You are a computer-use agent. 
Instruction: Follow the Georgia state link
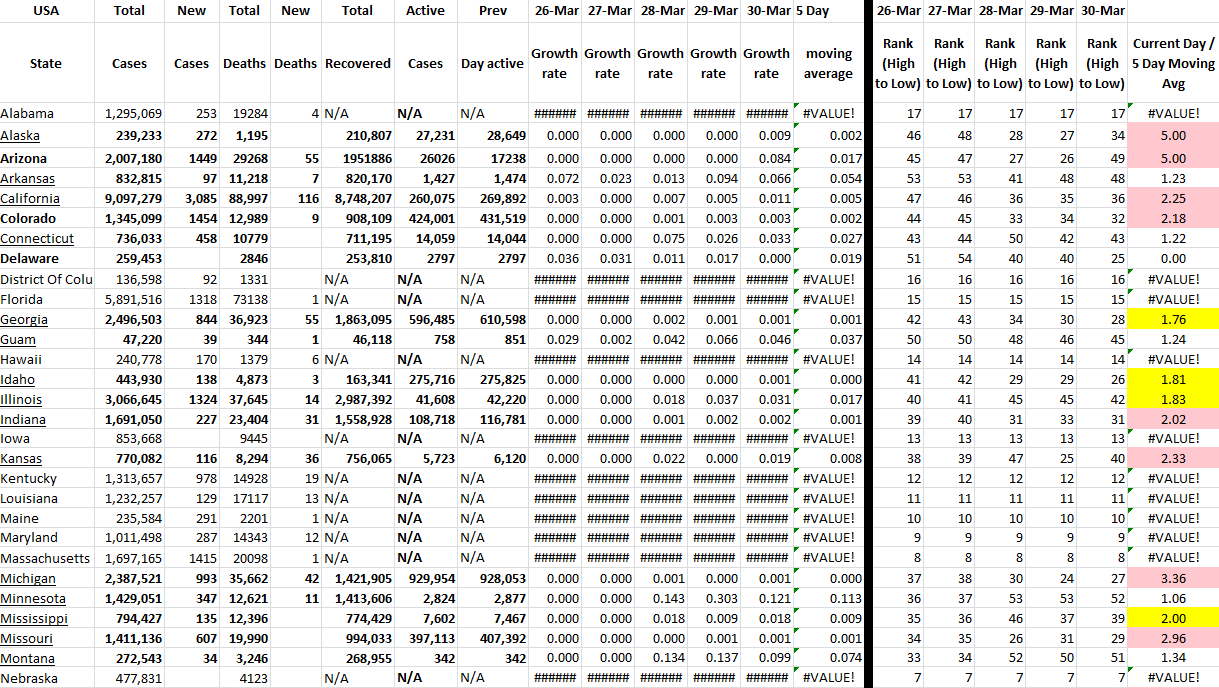tap(23, 319)
